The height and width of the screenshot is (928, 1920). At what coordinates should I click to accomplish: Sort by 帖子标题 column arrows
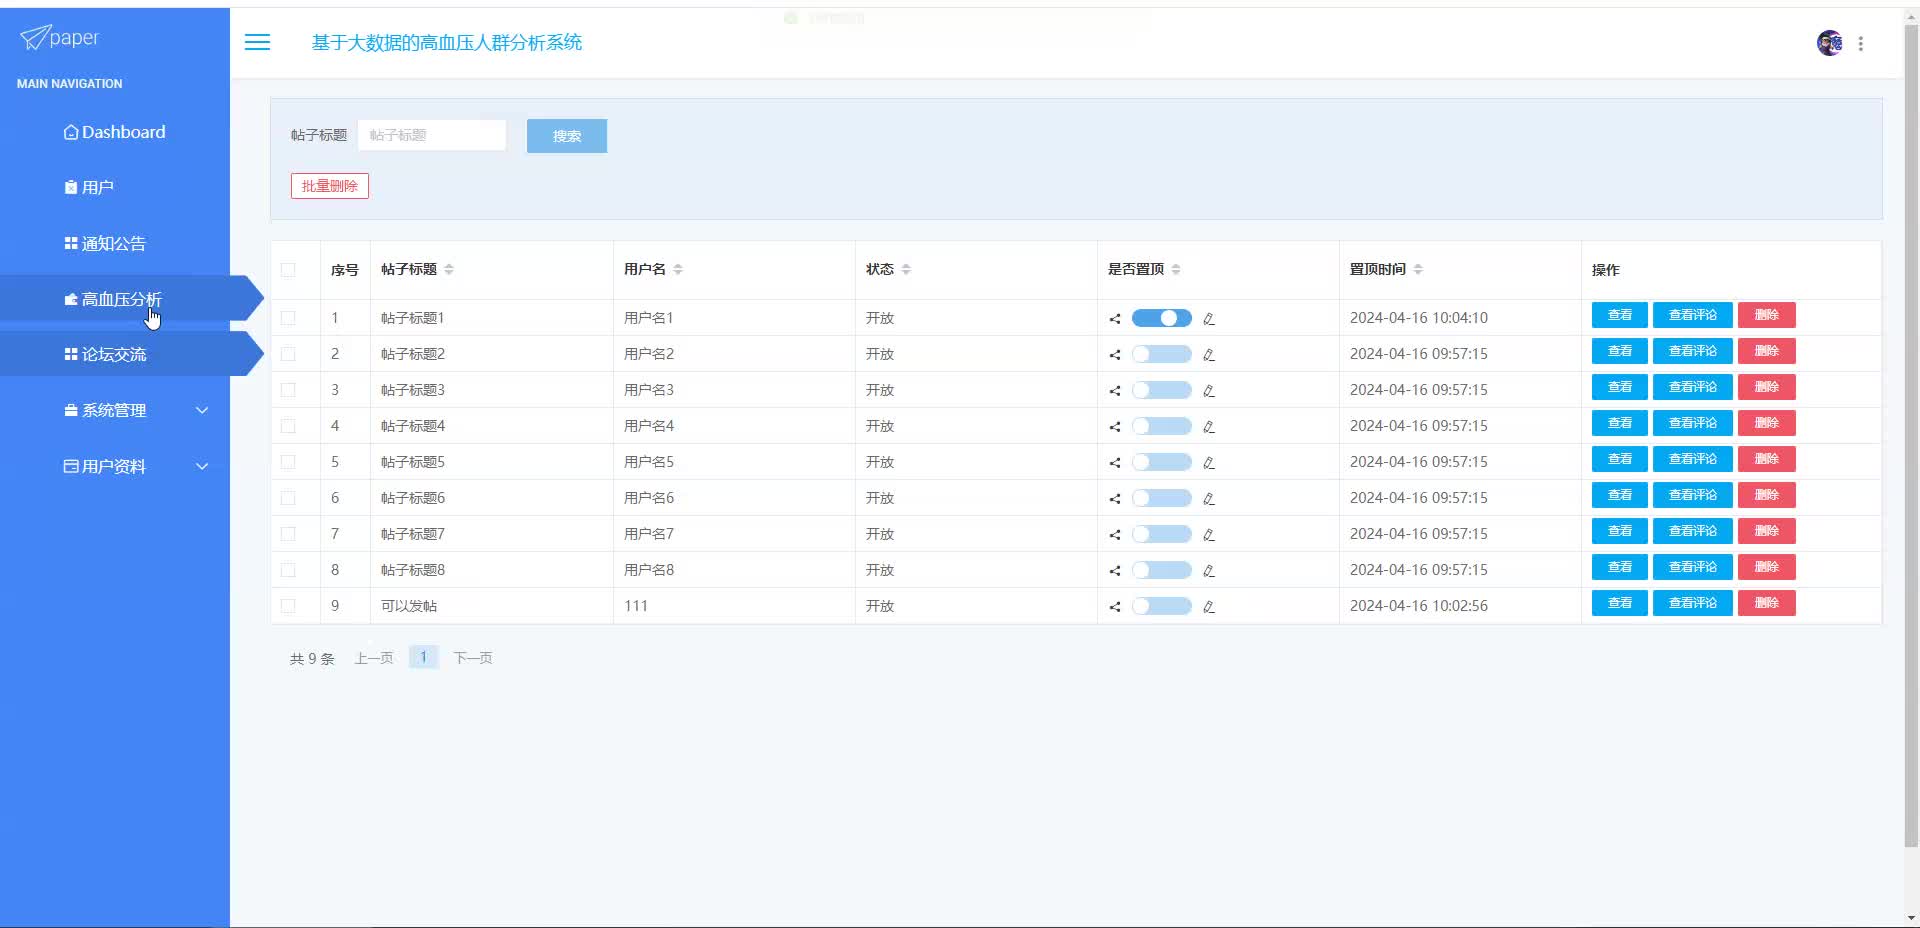coord(449,269)
